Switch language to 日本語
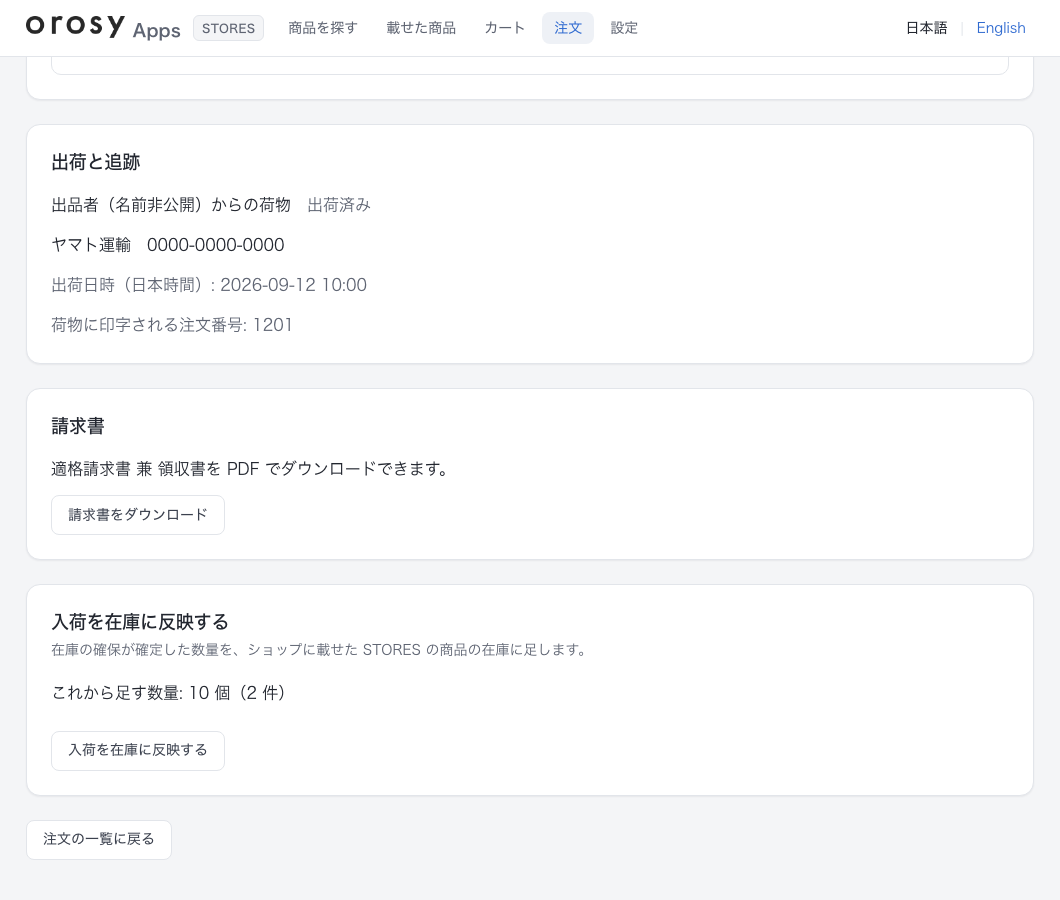The height and width of the screenshot is (900, 1060). 926,28
